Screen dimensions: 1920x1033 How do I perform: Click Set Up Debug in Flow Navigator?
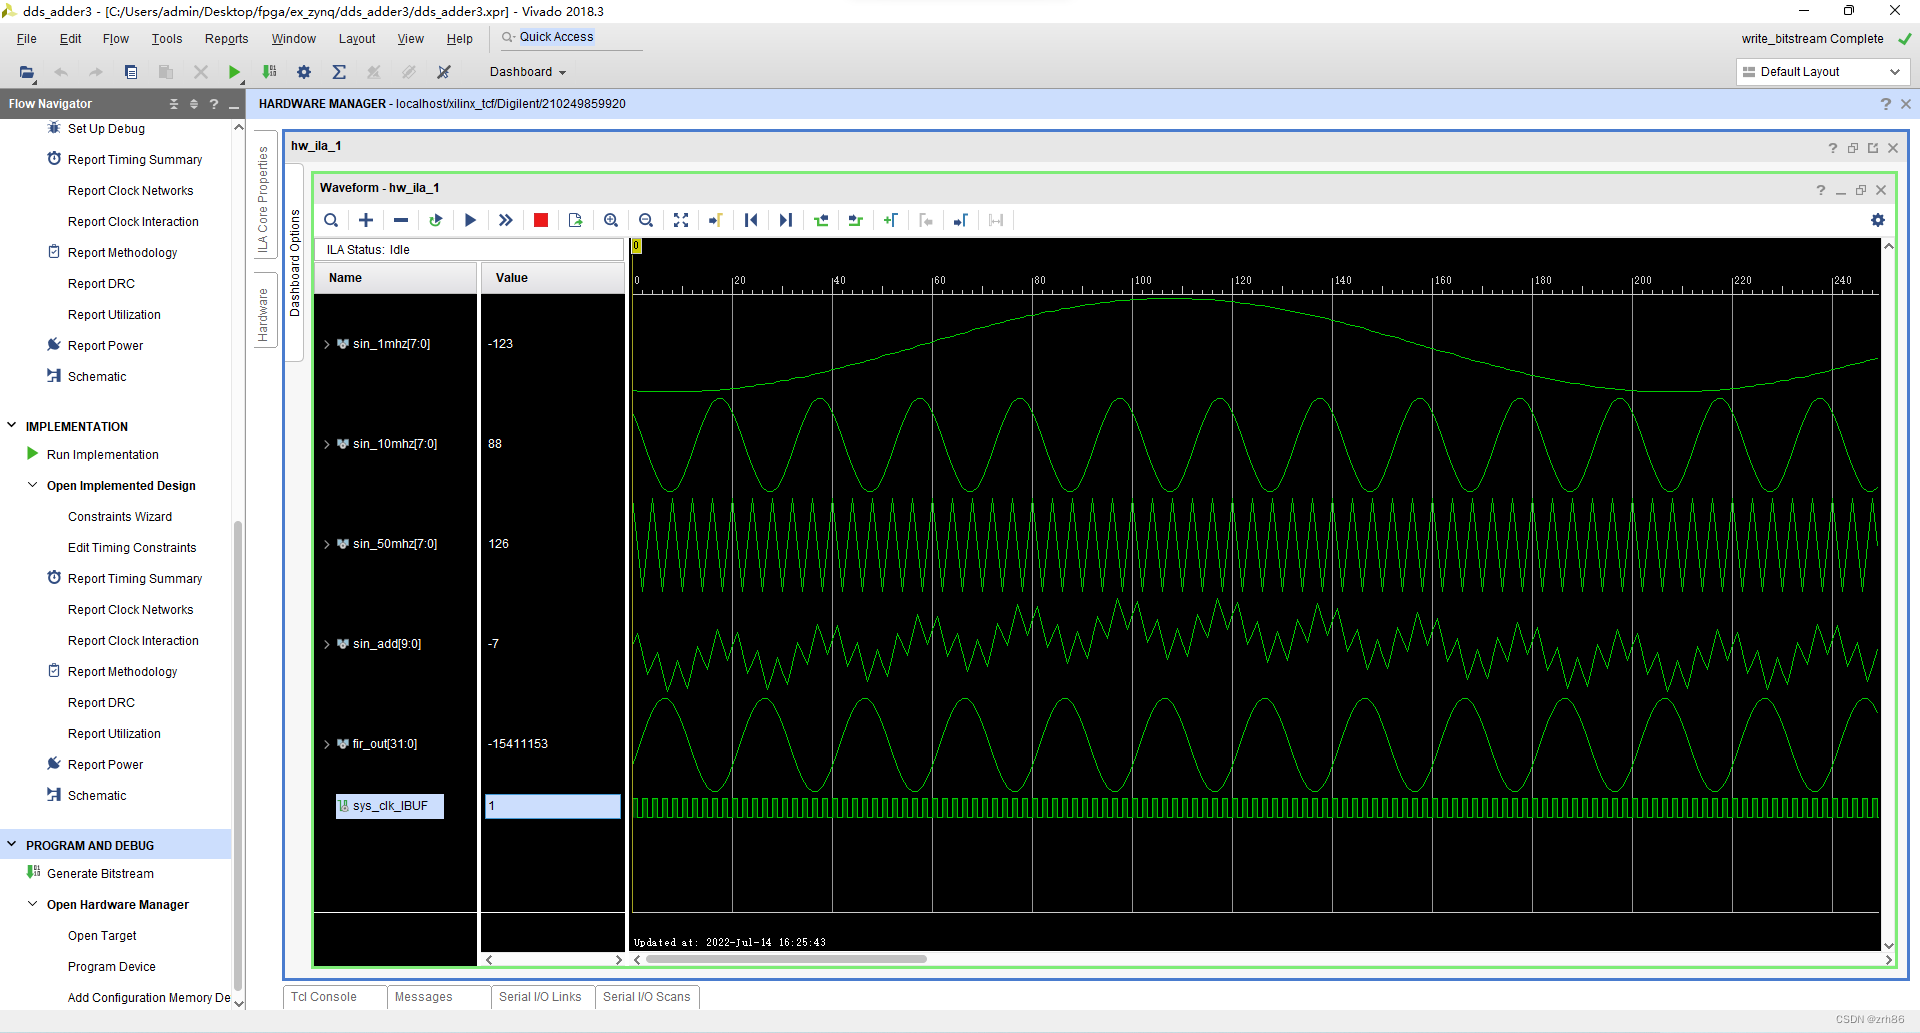coord(106,129)
